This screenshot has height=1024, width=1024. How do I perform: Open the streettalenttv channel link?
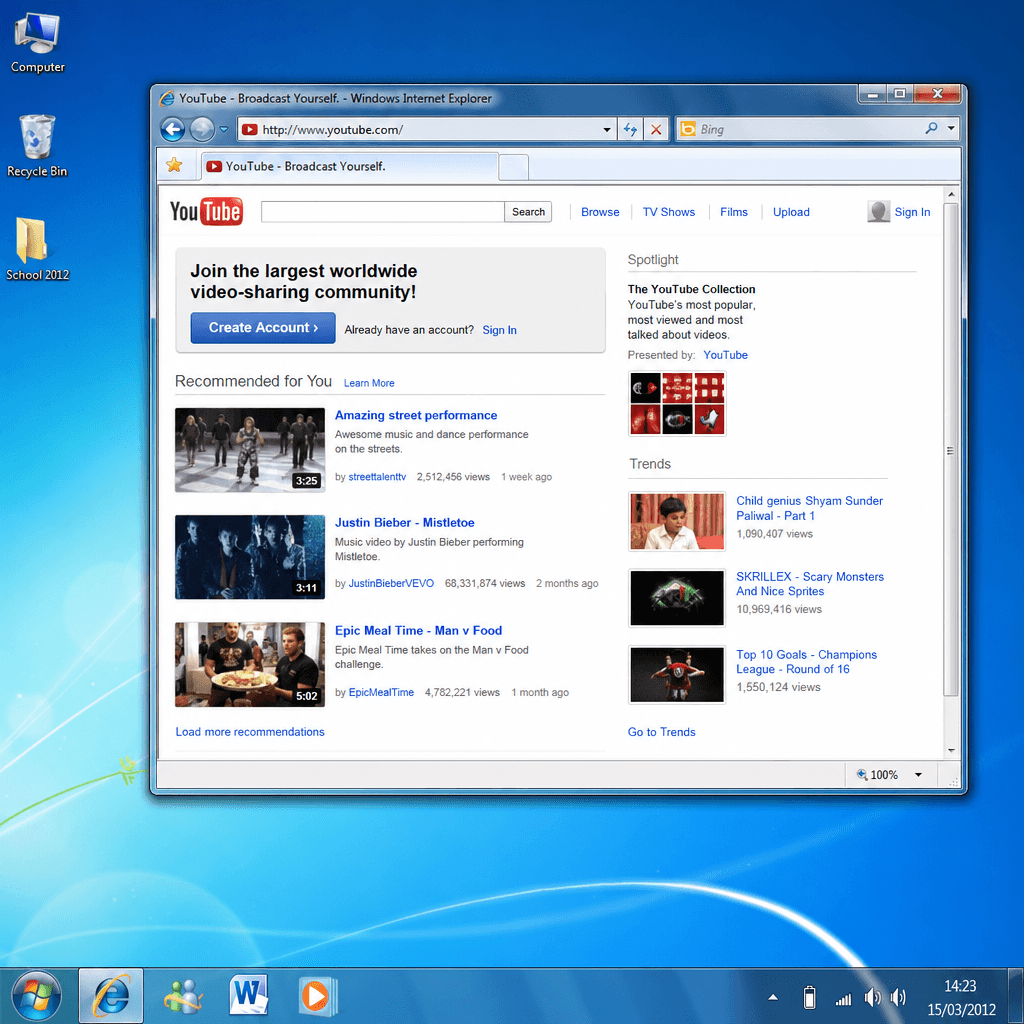pyautogui.click(x=377, y=477)
